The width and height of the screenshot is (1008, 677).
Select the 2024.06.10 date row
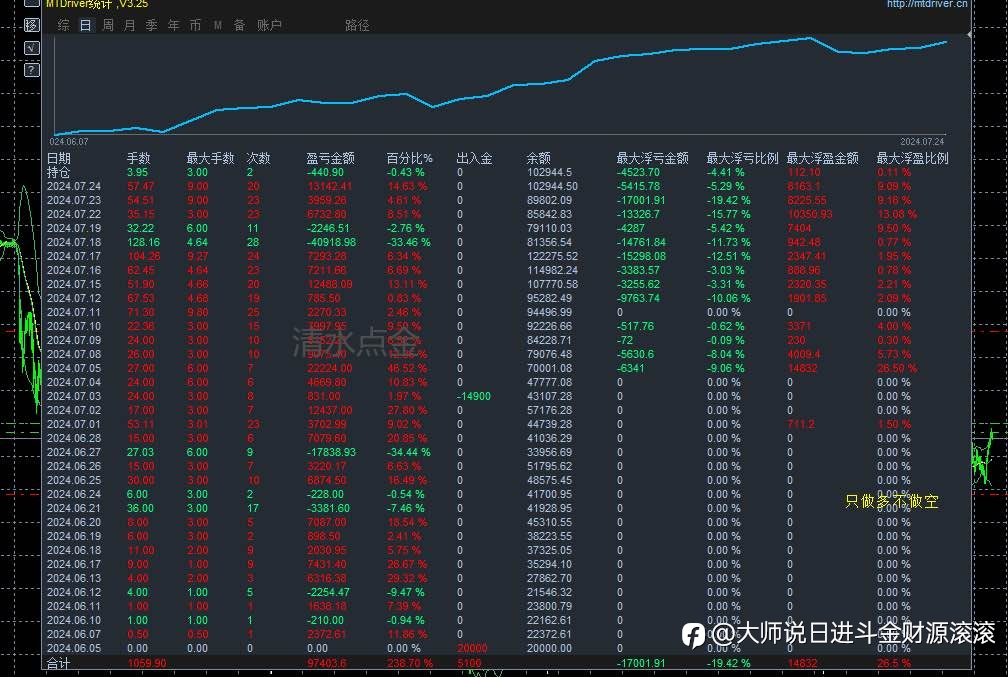(74, 620)
